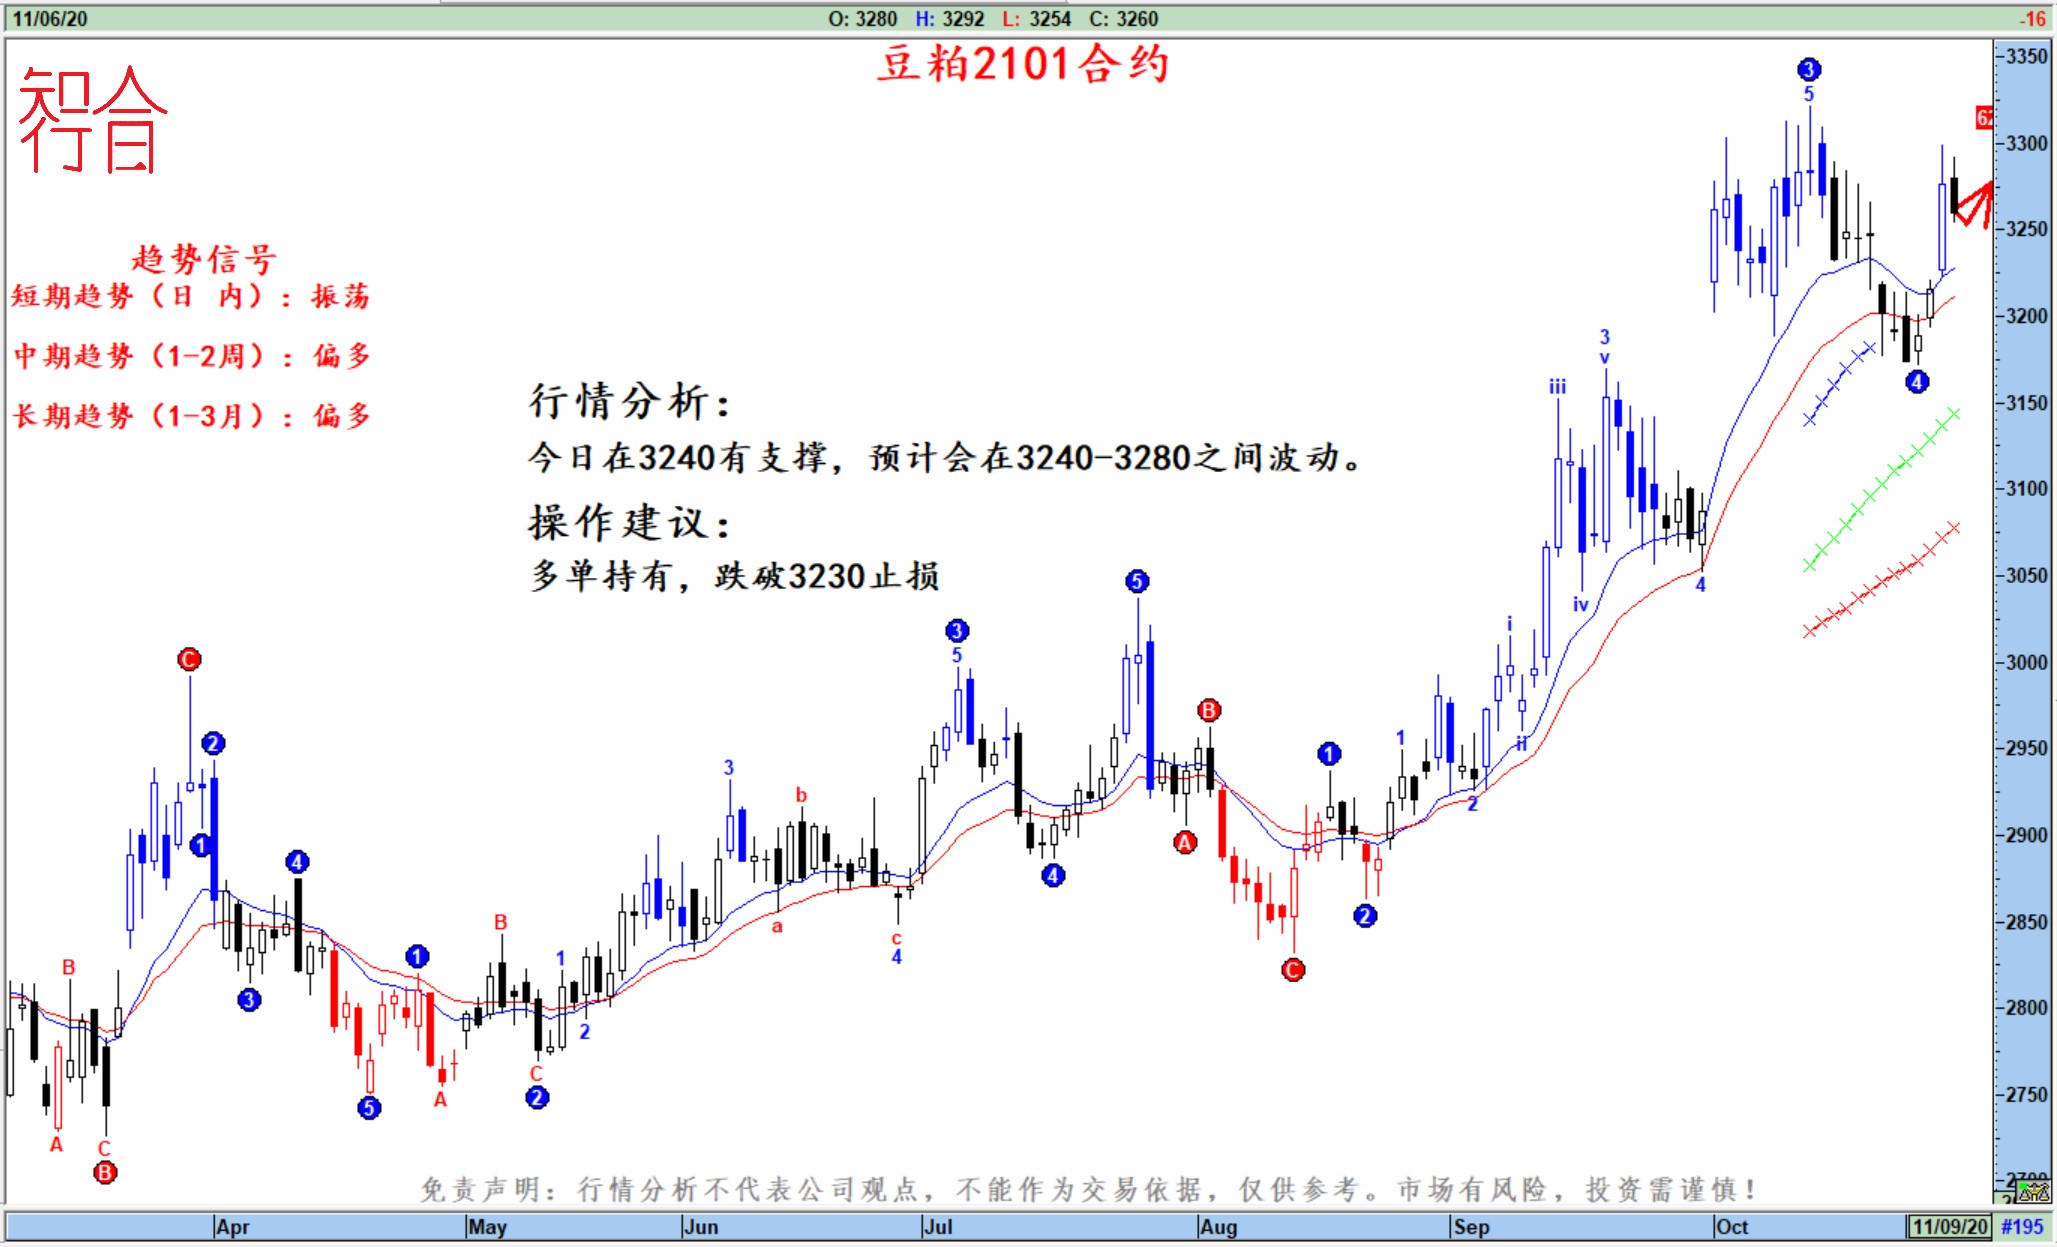The height and width of the screenshot is (1247, 2057).
Task: Select the red circled A wave marker
Action: [x=1185, y=842]
